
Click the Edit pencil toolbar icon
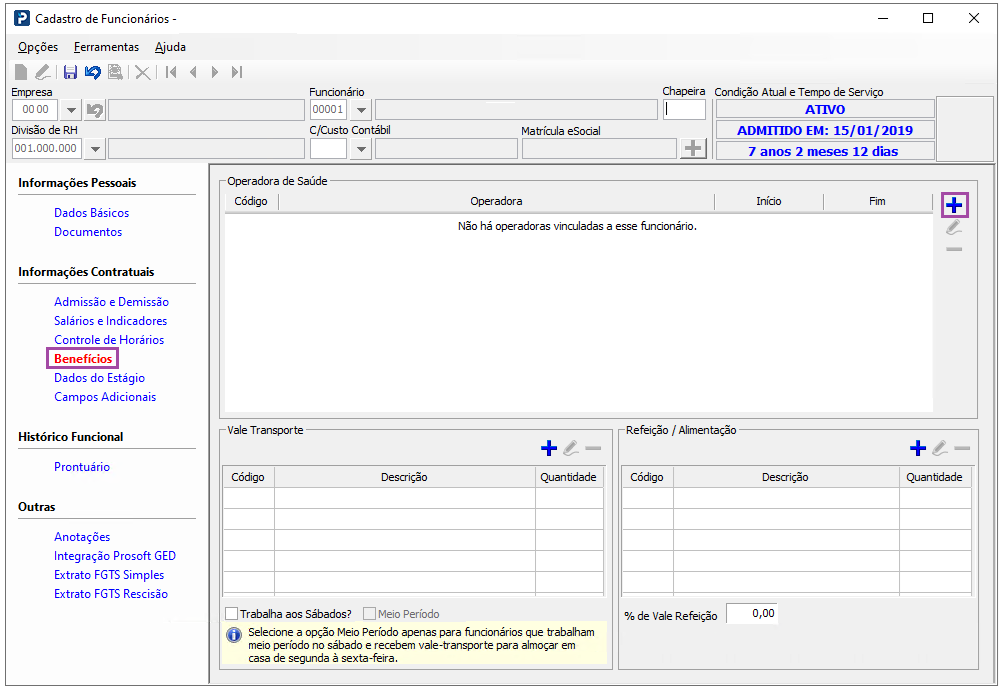click(x=43, y=72)
